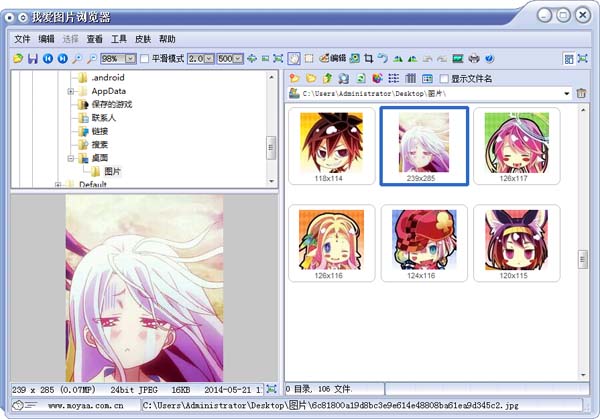Click the save (floppy disk) icon
The image size is (600, 419).
point(33,59)
